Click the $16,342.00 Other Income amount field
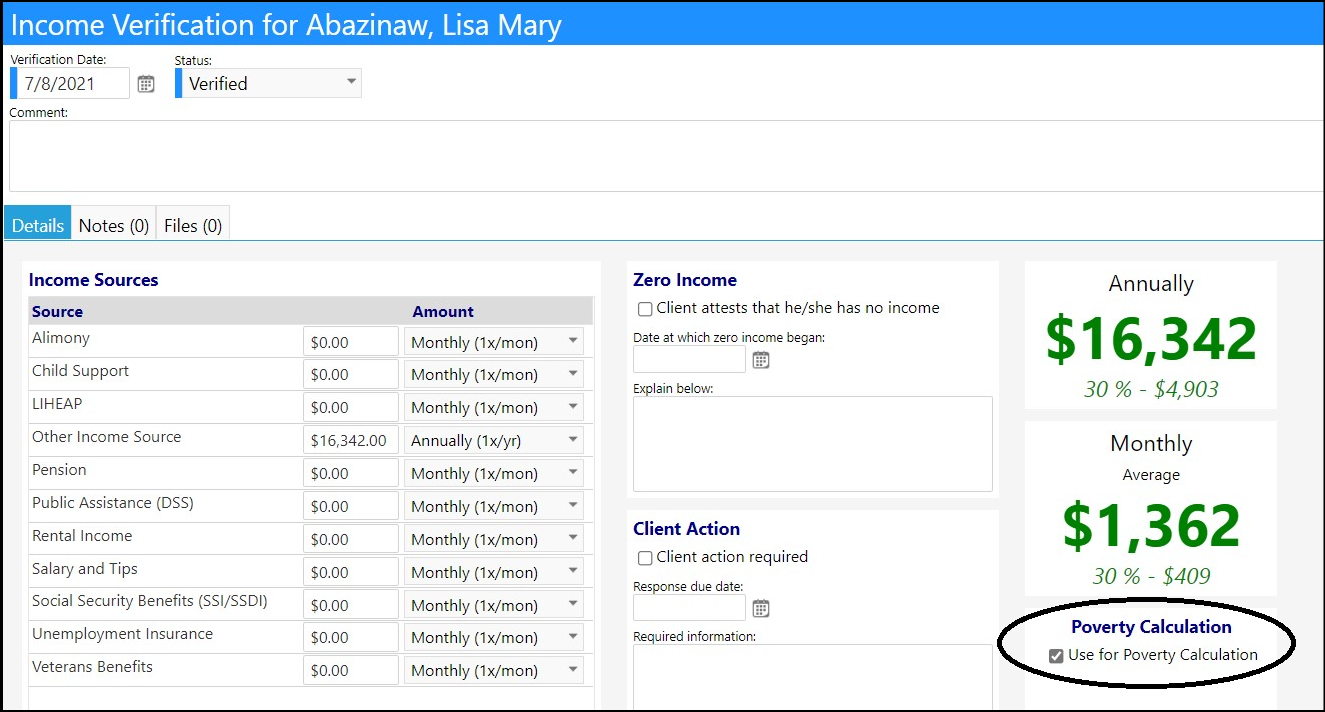 351,440
